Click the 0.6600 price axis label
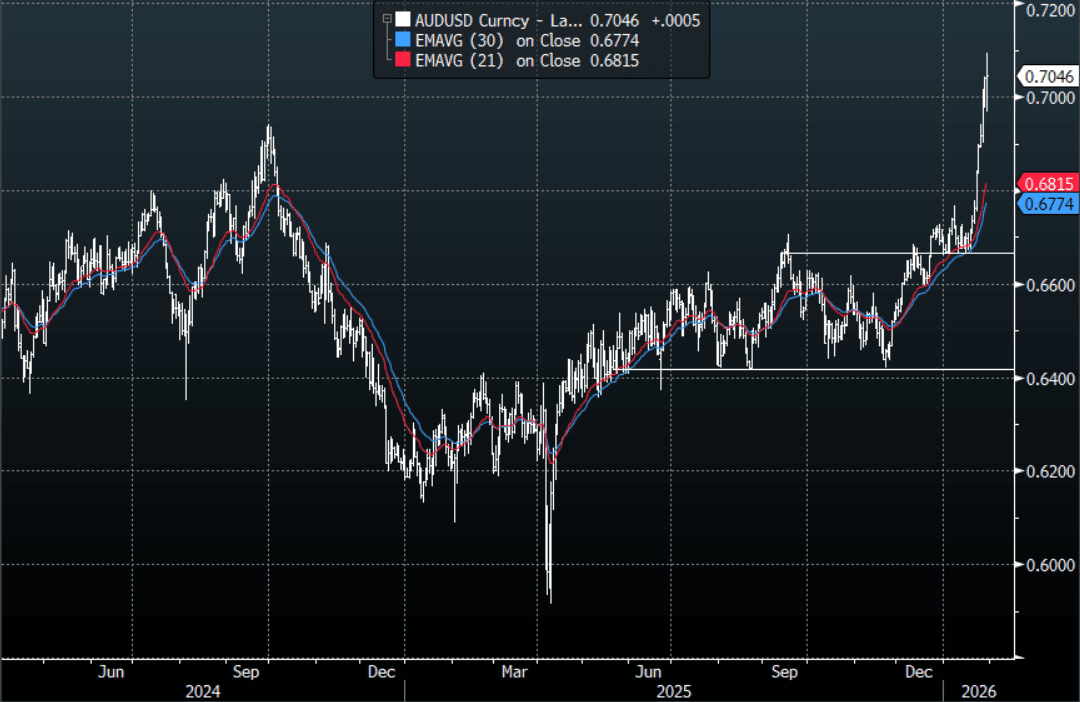The width and height of the screenshot is (1080, 702). click(x=1050, y=285)
